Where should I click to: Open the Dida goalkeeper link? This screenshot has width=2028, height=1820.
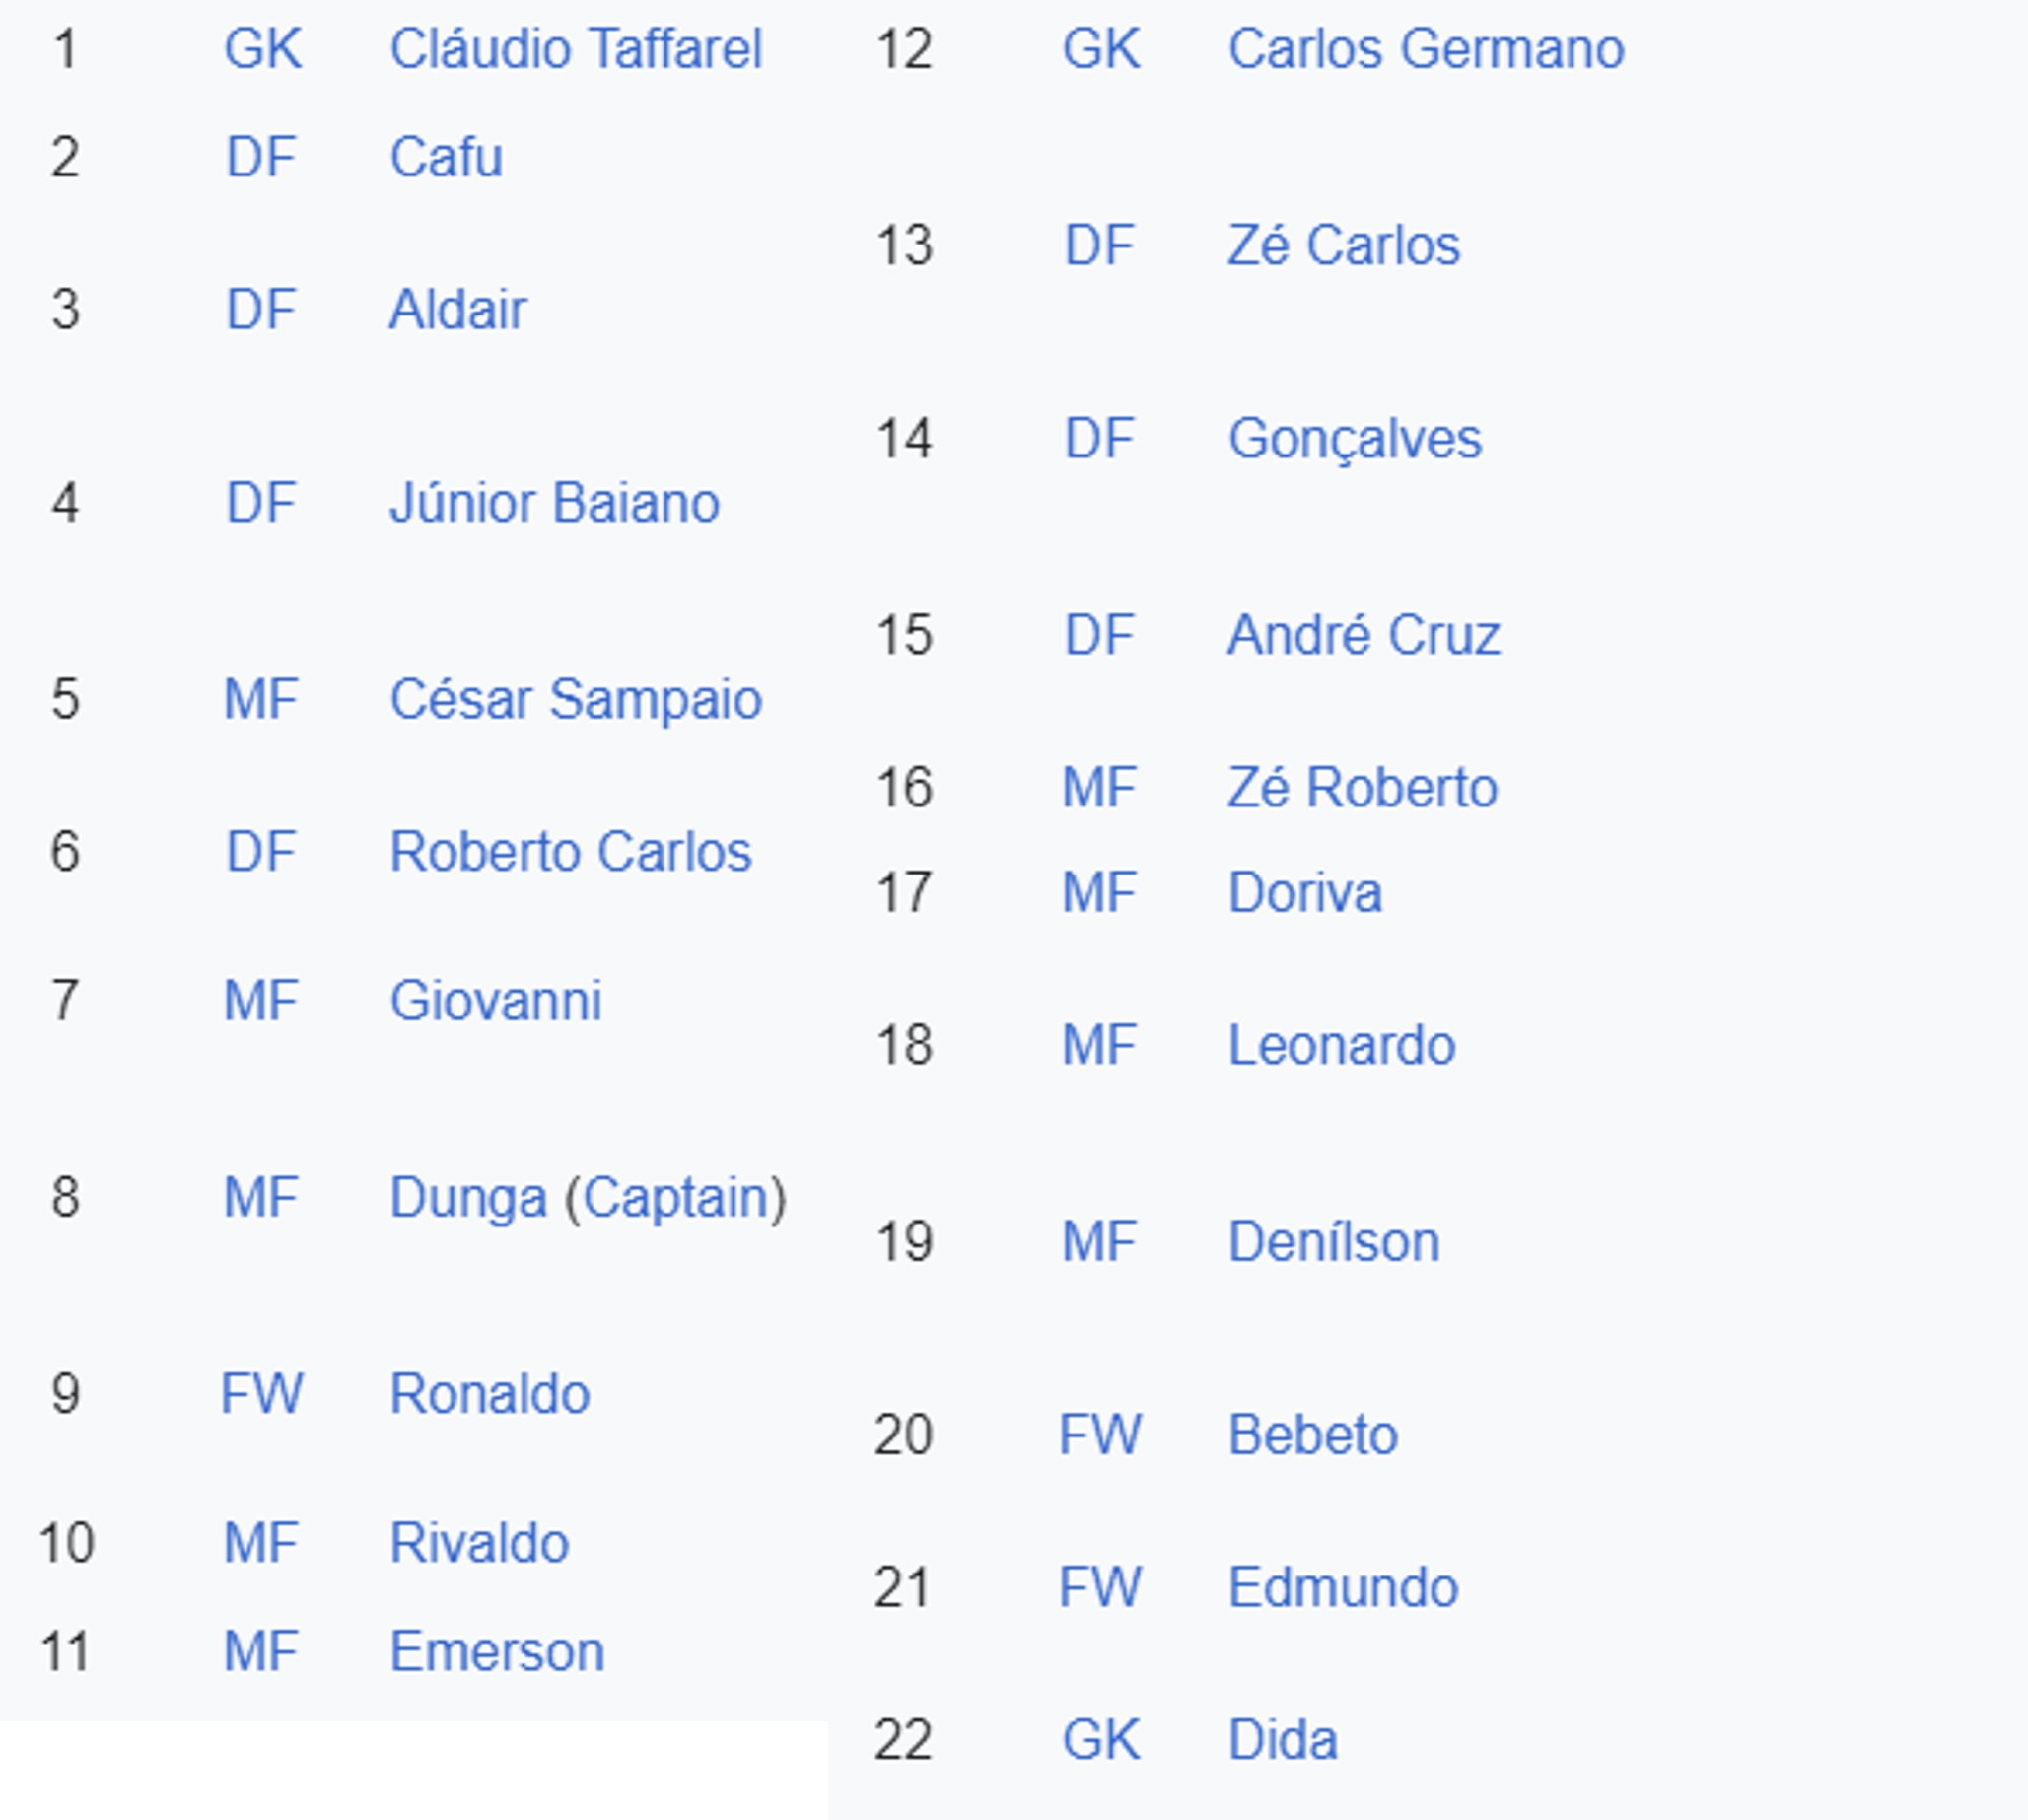point(1283,1740)
